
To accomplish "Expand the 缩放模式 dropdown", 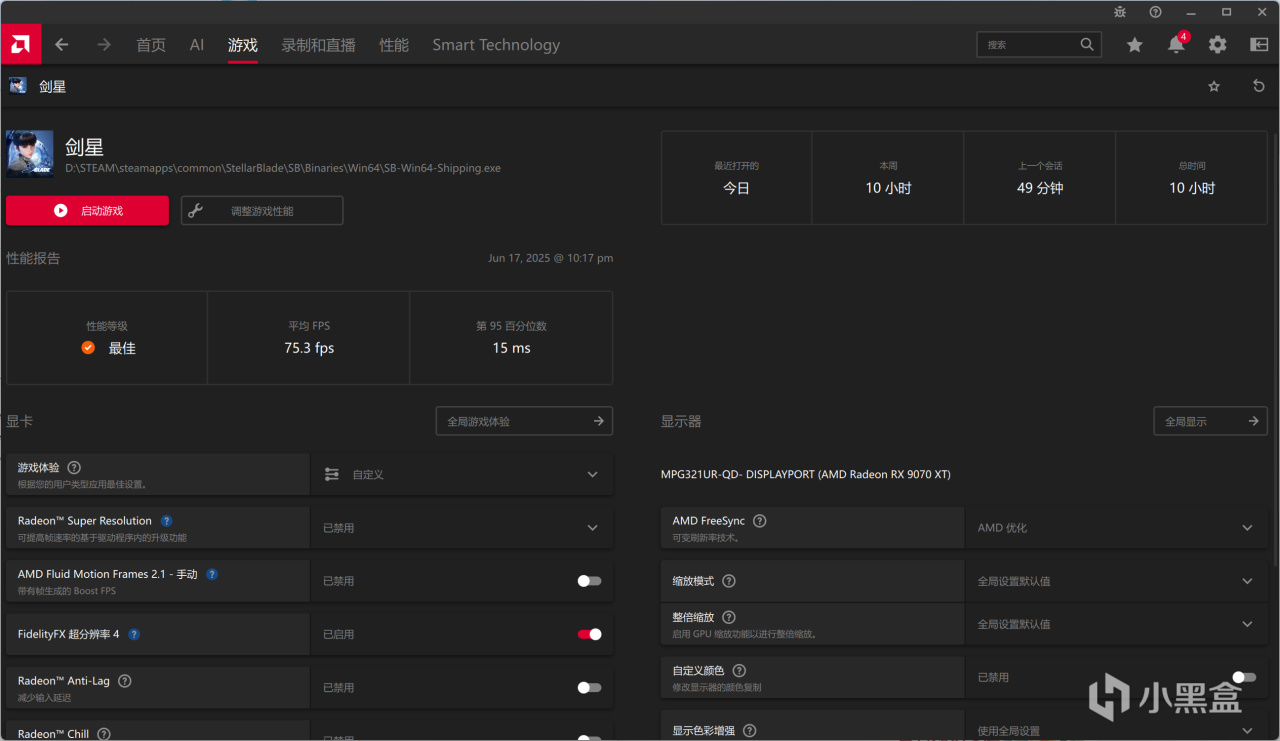I will coord(1116,581).
